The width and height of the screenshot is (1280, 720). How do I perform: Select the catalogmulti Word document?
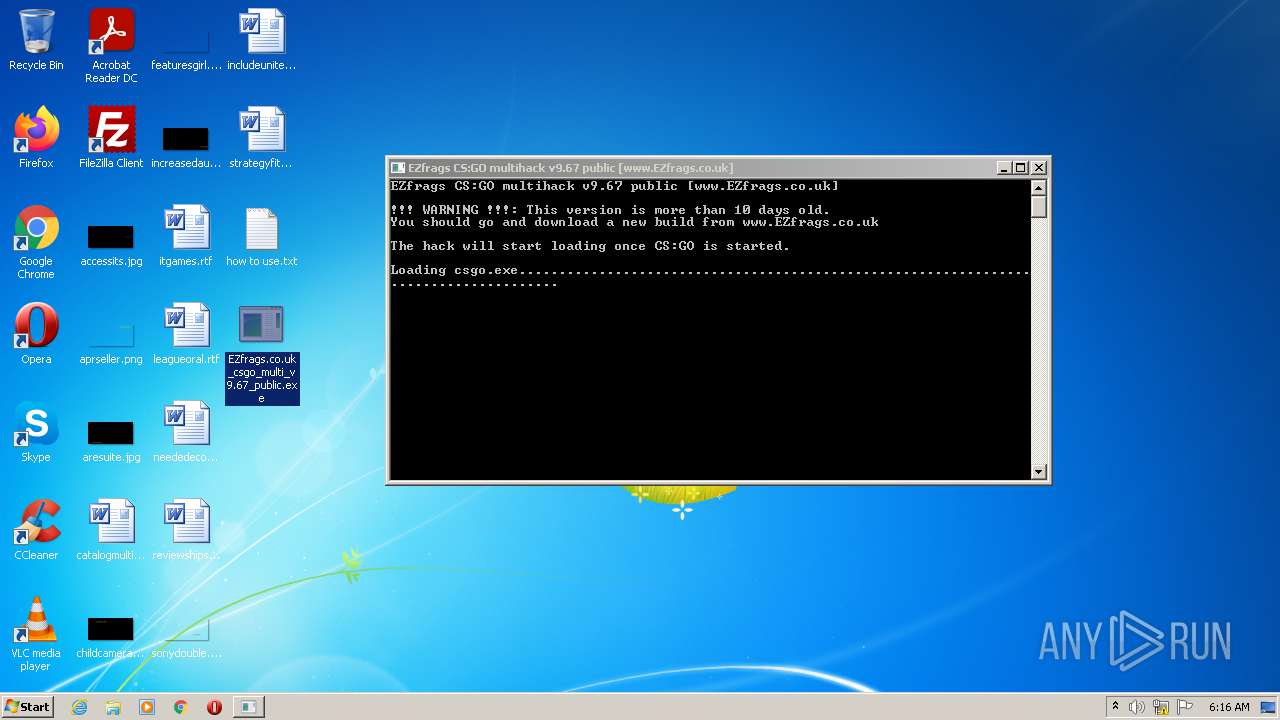pos(111,530)
